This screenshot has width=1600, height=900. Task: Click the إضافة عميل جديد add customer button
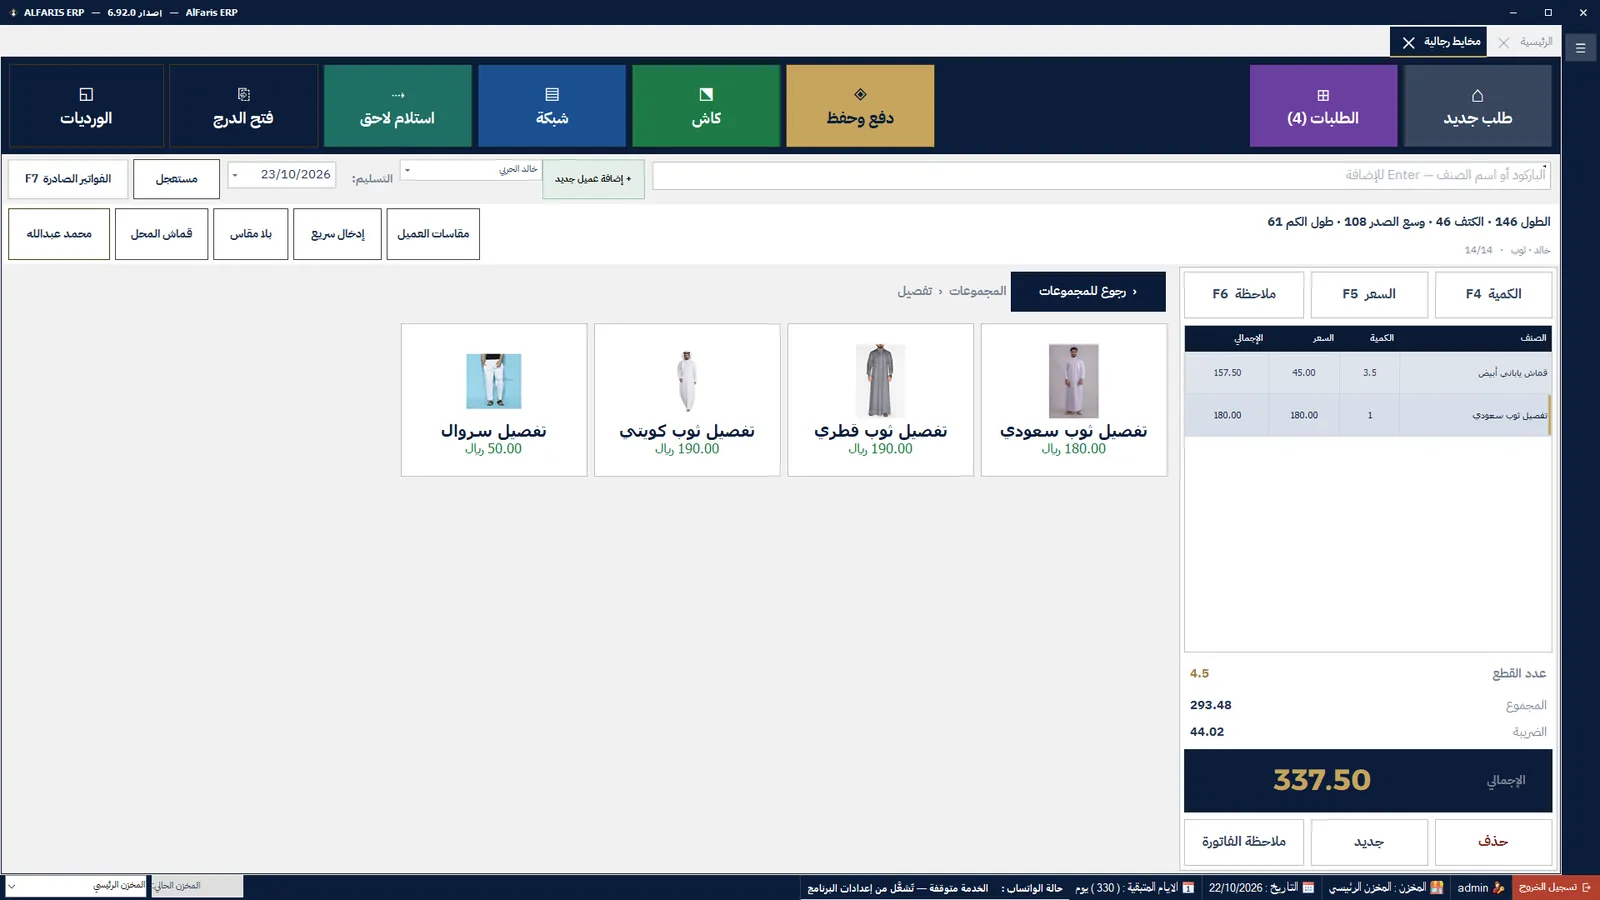click(x=593, y=179)
